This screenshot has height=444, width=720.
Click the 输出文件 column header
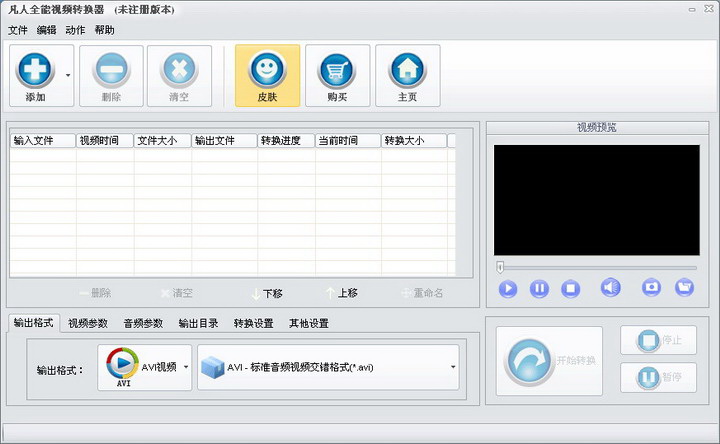tap(224, 141)
